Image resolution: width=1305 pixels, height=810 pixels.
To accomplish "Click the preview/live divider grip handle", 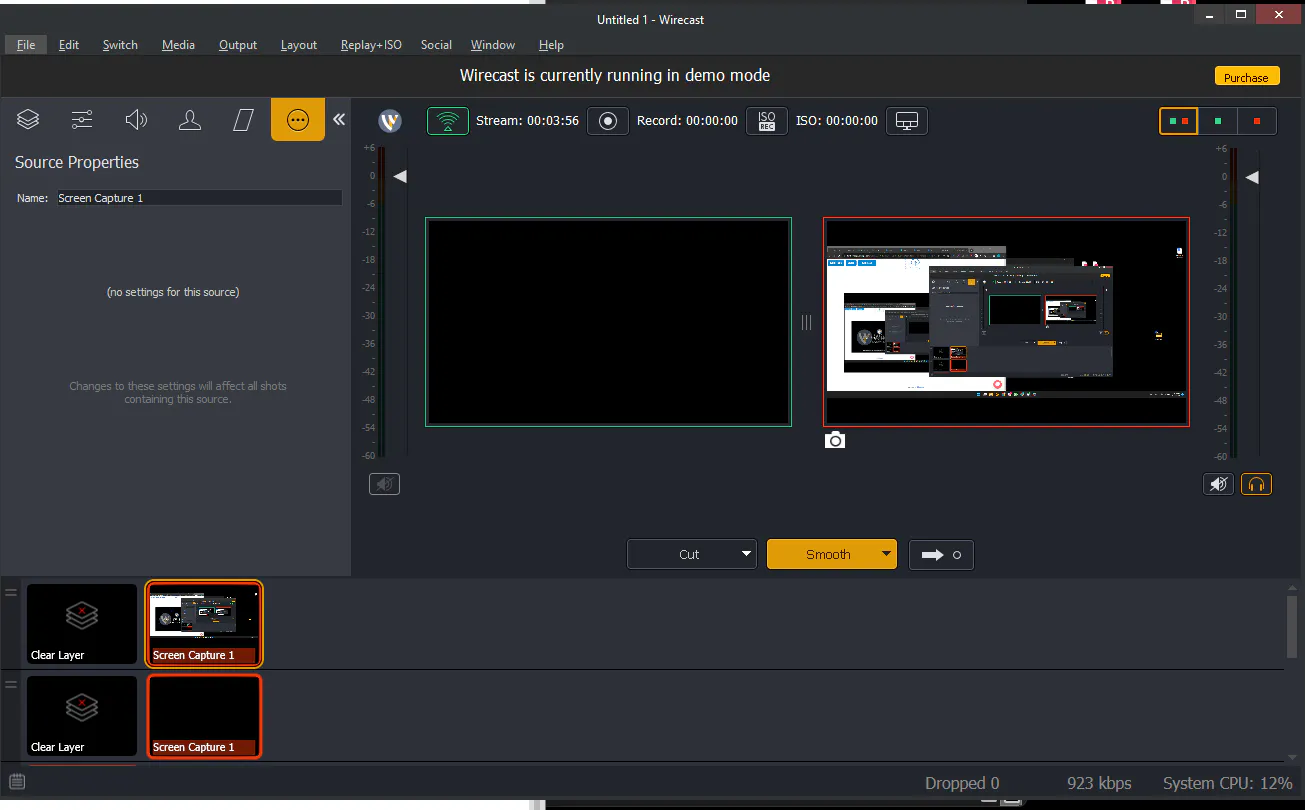I will (x=806, y=322).
